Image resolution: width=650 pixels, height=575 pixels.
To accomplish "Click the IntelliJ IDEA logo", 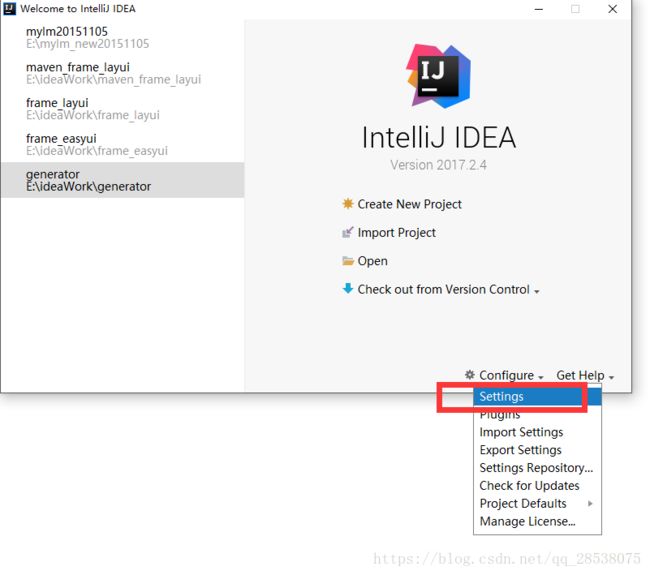I will (x=439, y=76).
